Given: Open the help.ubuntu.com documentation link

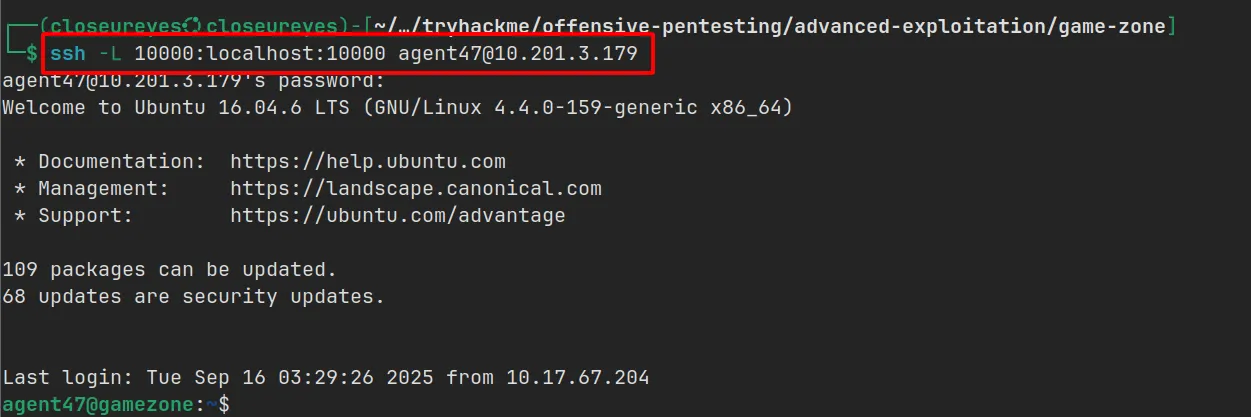Looking at the screenshot, I should (367, 161).
